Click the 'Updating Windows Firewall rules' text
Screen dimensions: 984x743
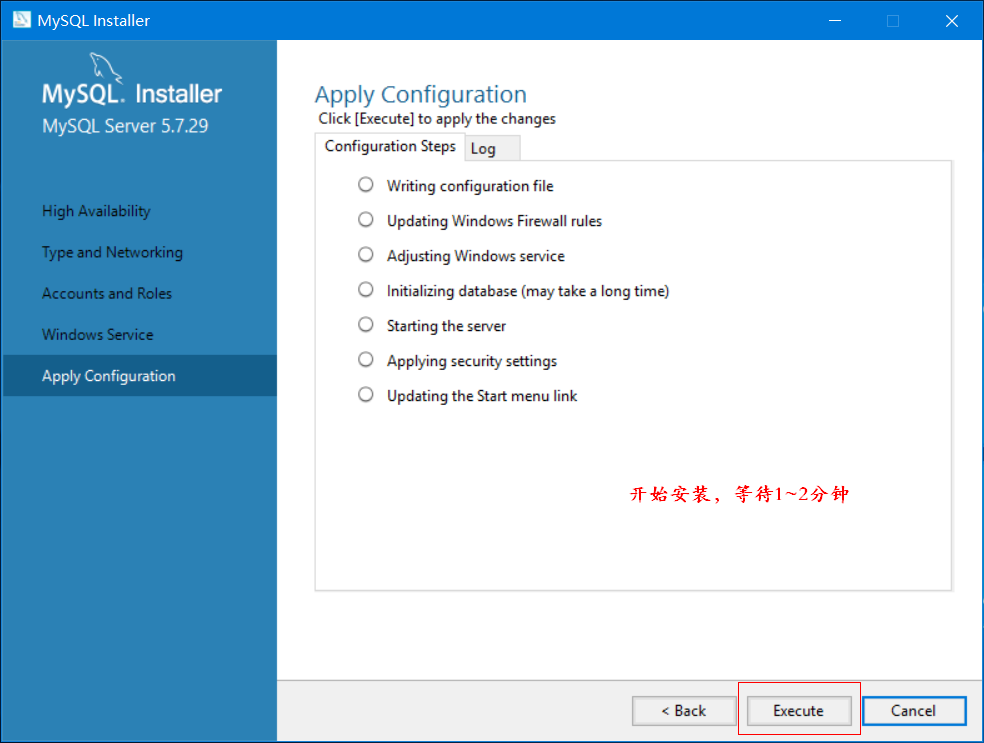tap(494, 221)
